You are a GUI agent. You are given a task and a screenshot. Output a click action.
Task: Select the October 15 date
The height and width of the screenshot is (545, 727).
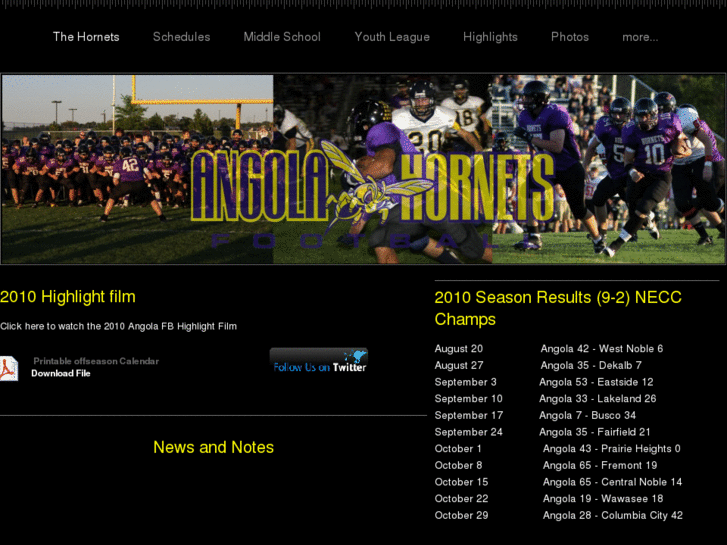pyautogui.click(x=461, y=482)
